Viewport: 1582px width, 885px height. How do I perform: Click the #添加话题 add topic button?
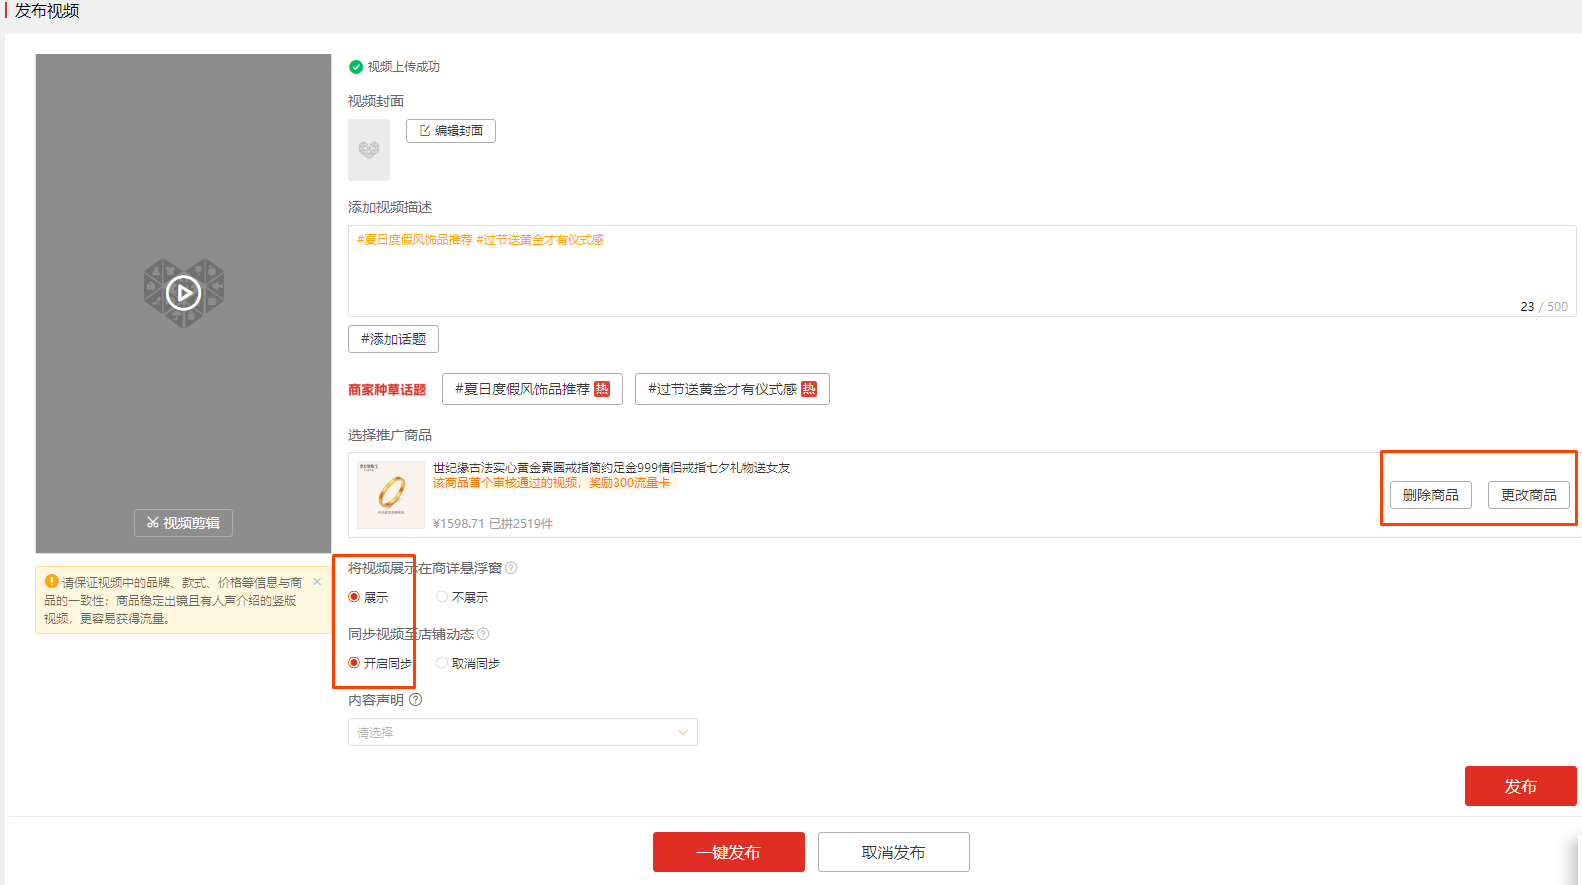pyautogui.click(x=393, y=339)
